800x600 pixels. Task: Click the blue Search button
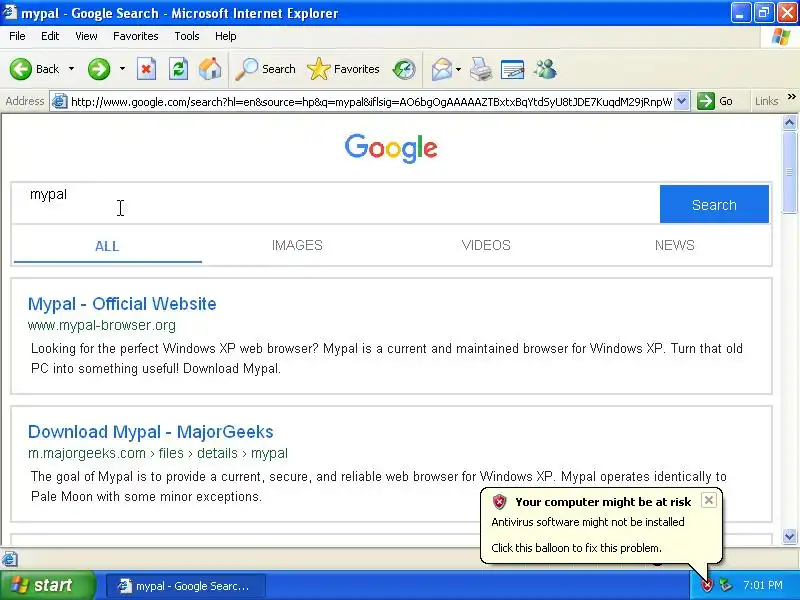(x=714, y=204)
